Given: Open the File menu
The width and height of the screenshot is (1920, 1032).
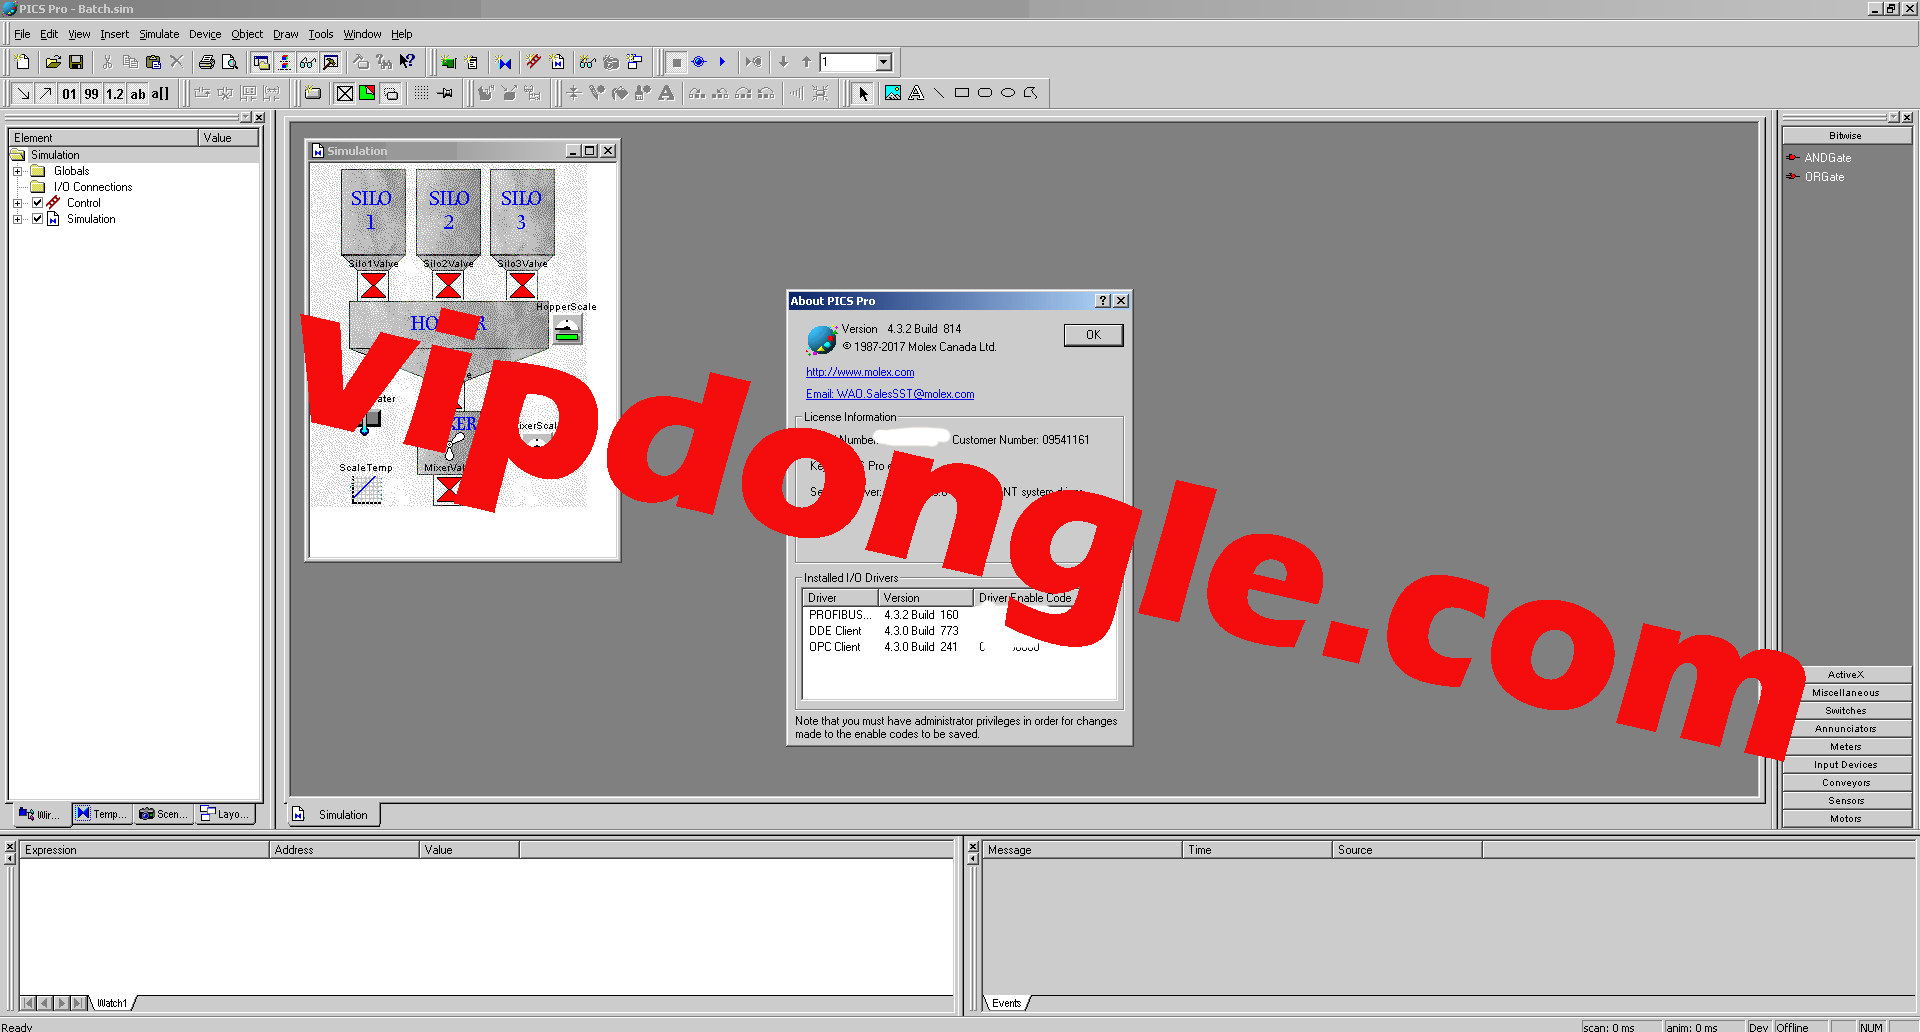Looking at the screenshot, I should click(22, 34).
